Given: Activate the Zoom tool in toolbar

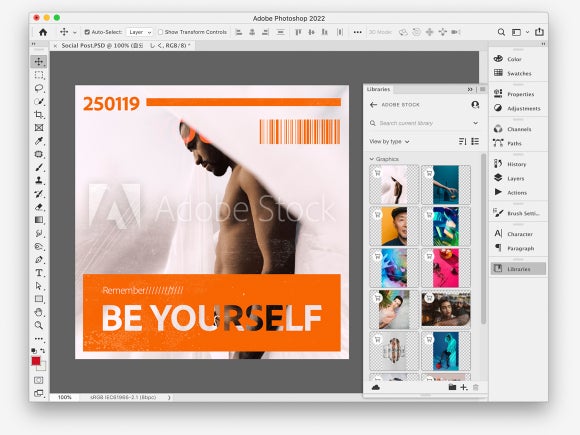Looking at the screenshot, I should 39,325.
